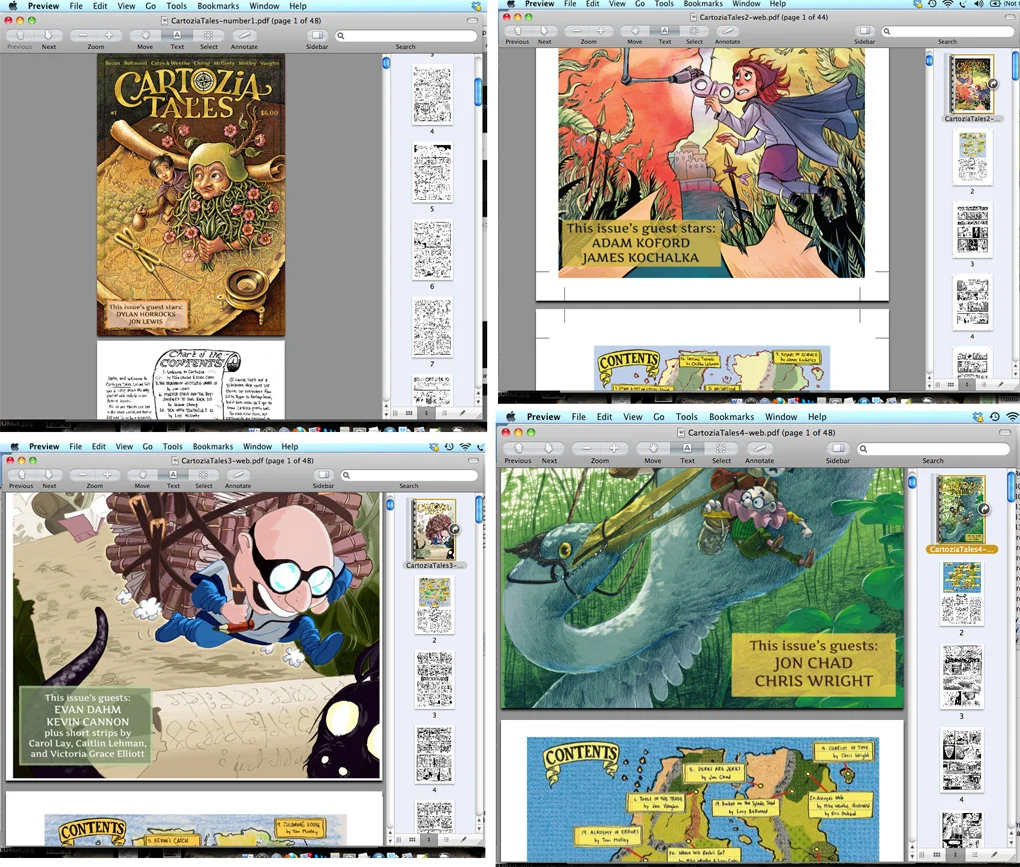1020x867 pixels.
Task: Open Bookmarks menu above CartoziaTales-number1.pdf window
Action: [x=218, y=6]
